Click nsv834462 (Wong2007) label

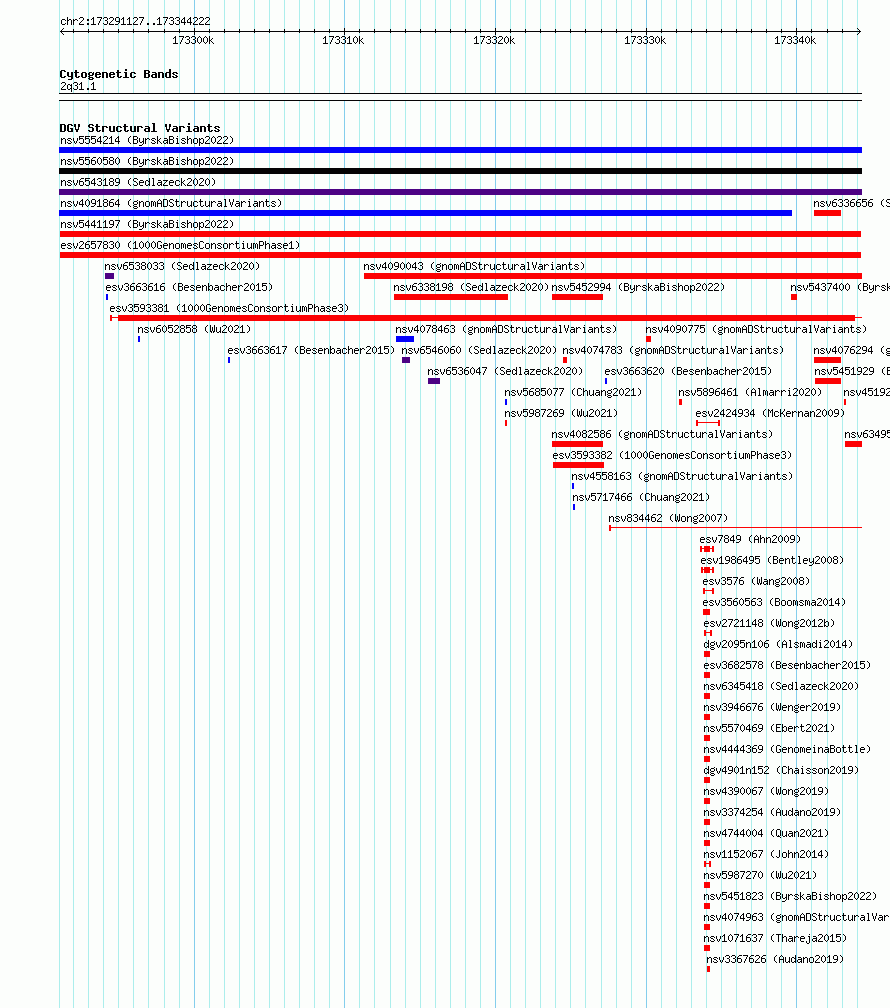click(x=668, y=518)
